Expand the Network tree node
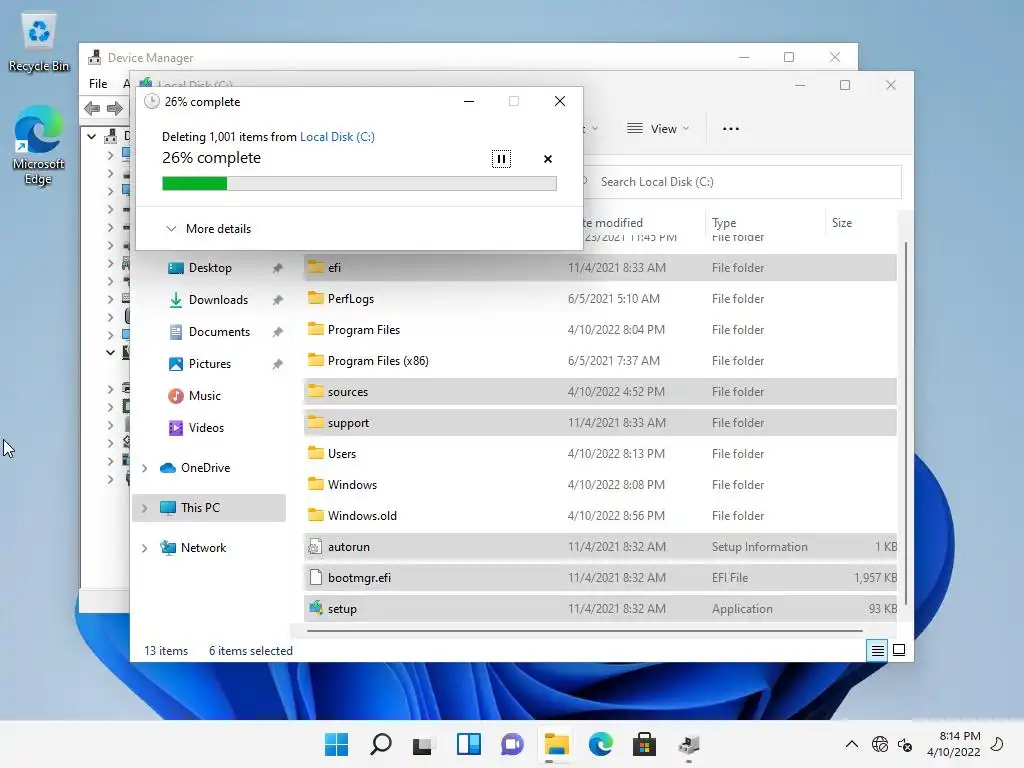The width and height of the screenshot is (1024, 768). click(x=145, y=548)
